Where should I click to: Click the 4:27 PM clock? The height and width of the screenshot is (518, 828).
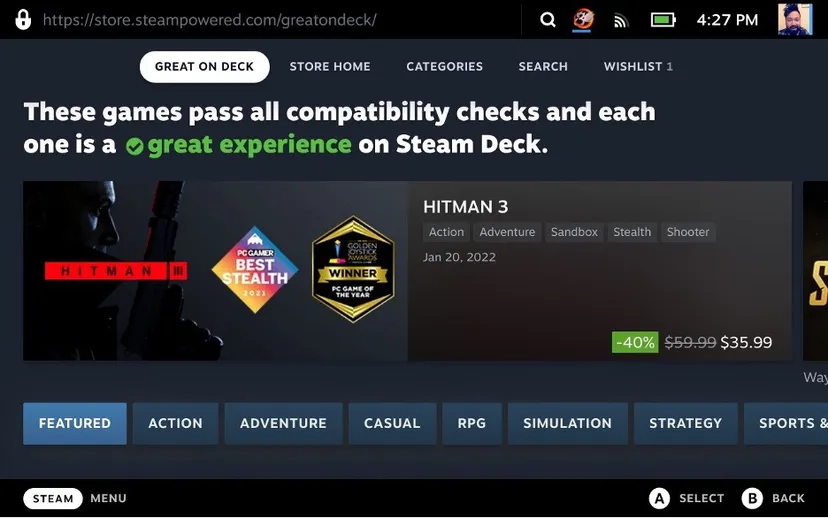pos(727,20)
